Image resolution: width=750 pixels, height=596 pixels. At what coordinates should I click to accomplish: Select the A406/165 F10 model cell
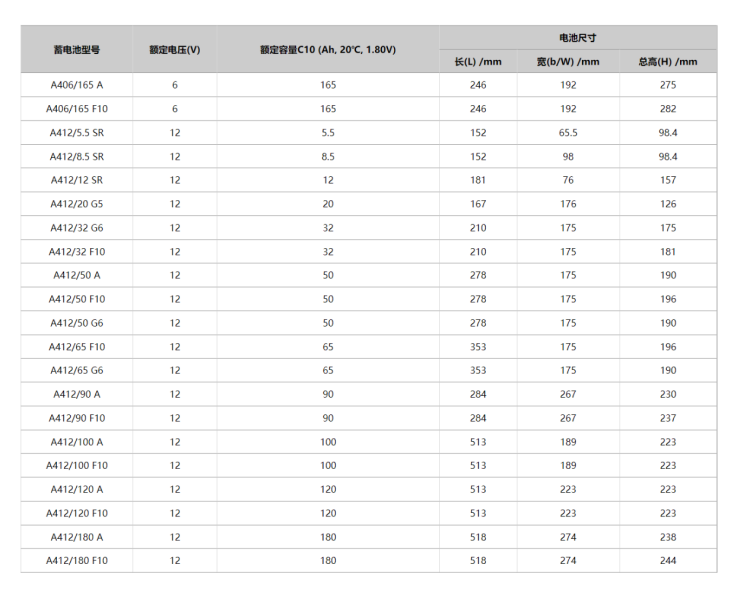tap(76, 109)
